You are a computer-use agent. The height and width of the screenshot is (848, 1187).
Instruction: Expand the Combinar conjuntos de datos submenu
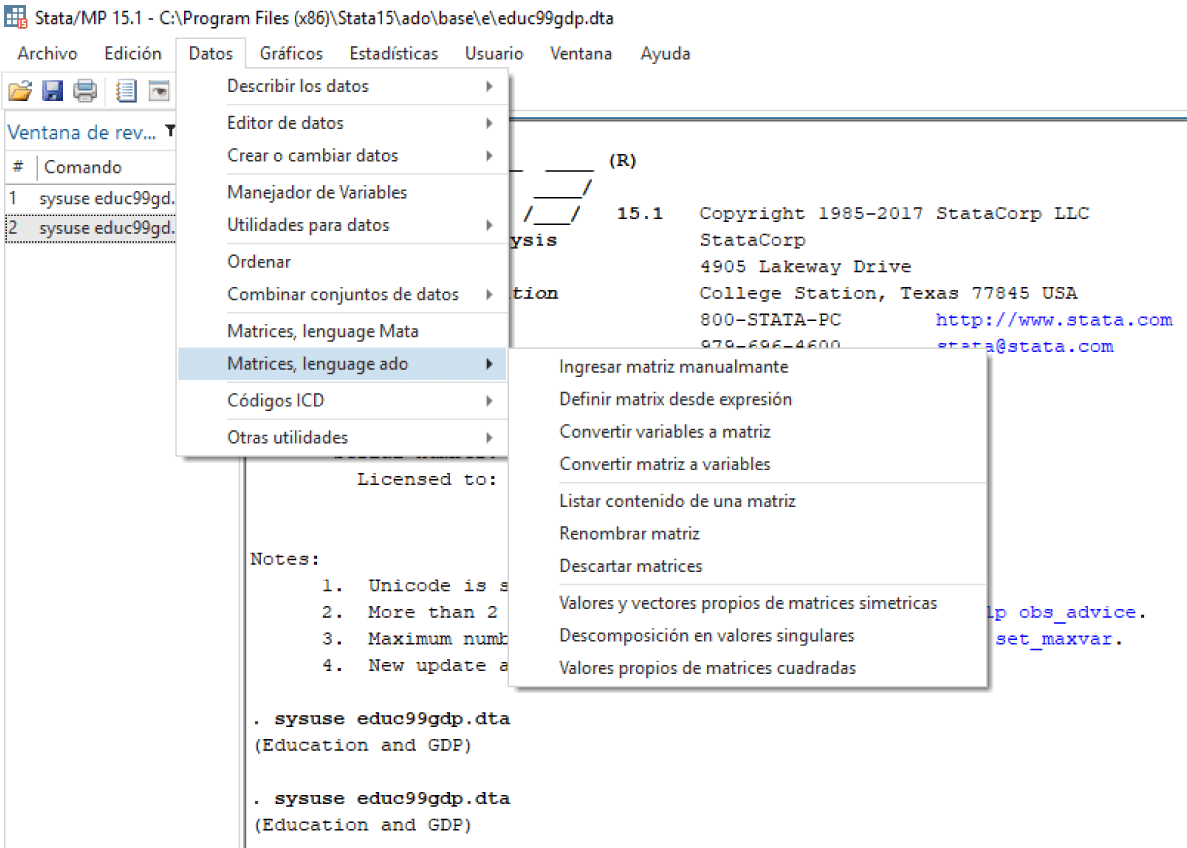point(342,295)
